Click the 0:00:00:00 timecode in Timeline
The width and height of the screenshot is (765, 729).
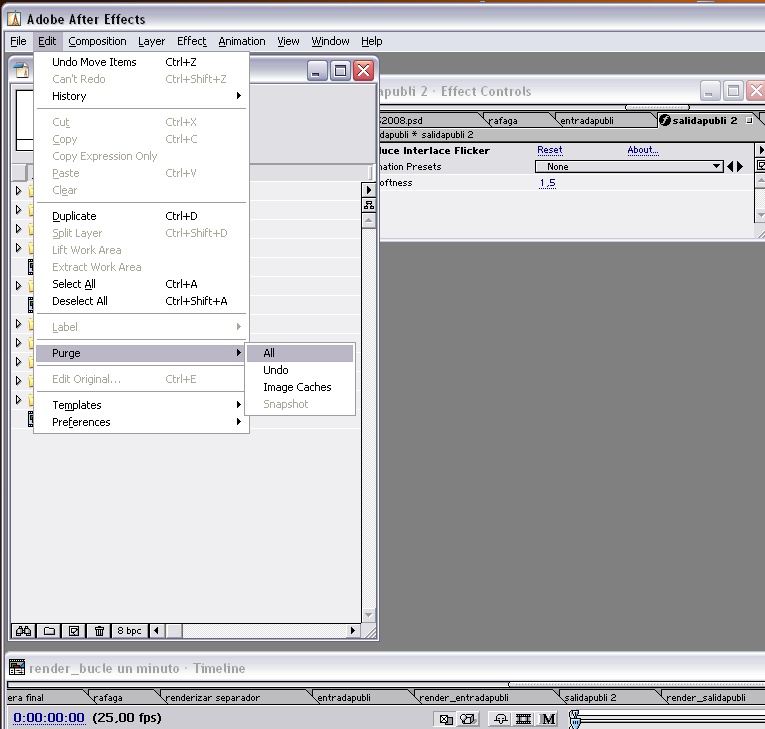[49, 718]
